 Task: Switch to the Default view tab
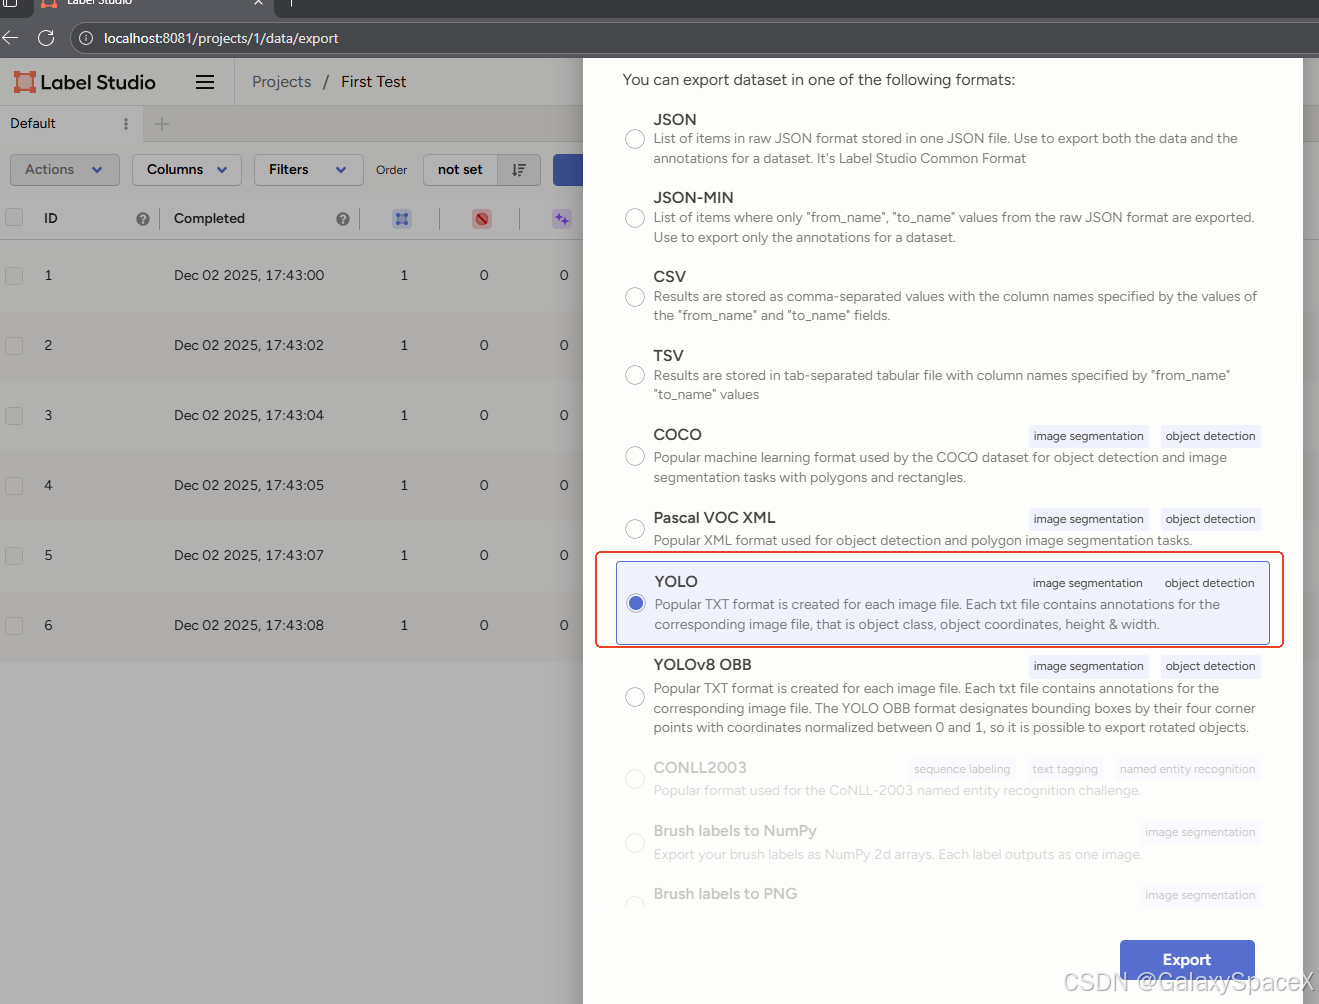click(33, 124)
